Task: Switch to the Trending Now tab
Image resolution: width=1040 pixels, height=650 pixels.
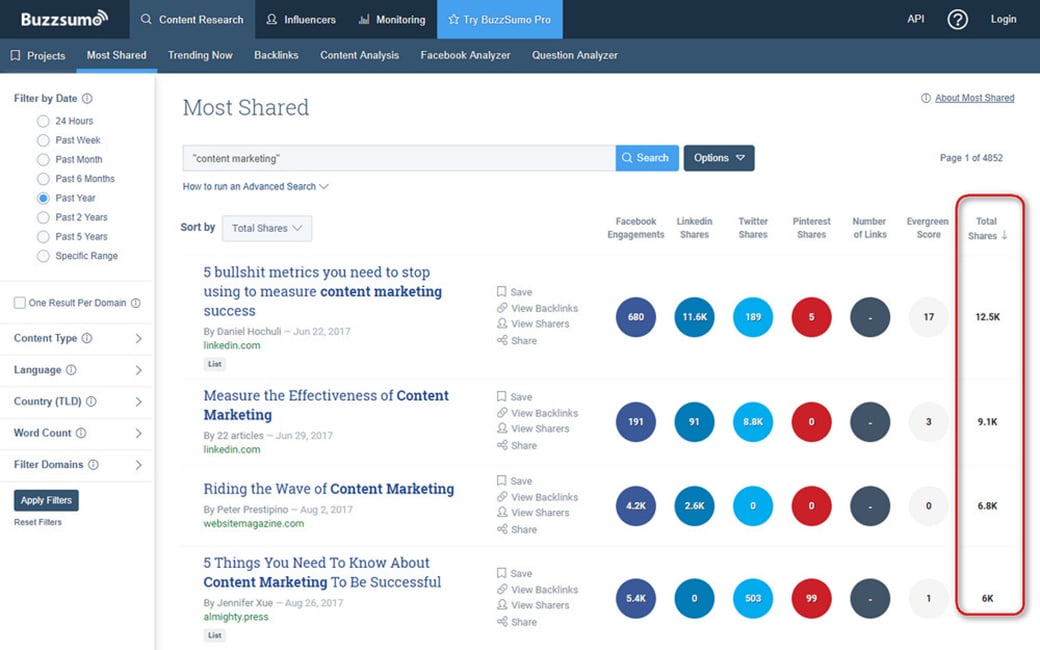Action: point(200,55)
